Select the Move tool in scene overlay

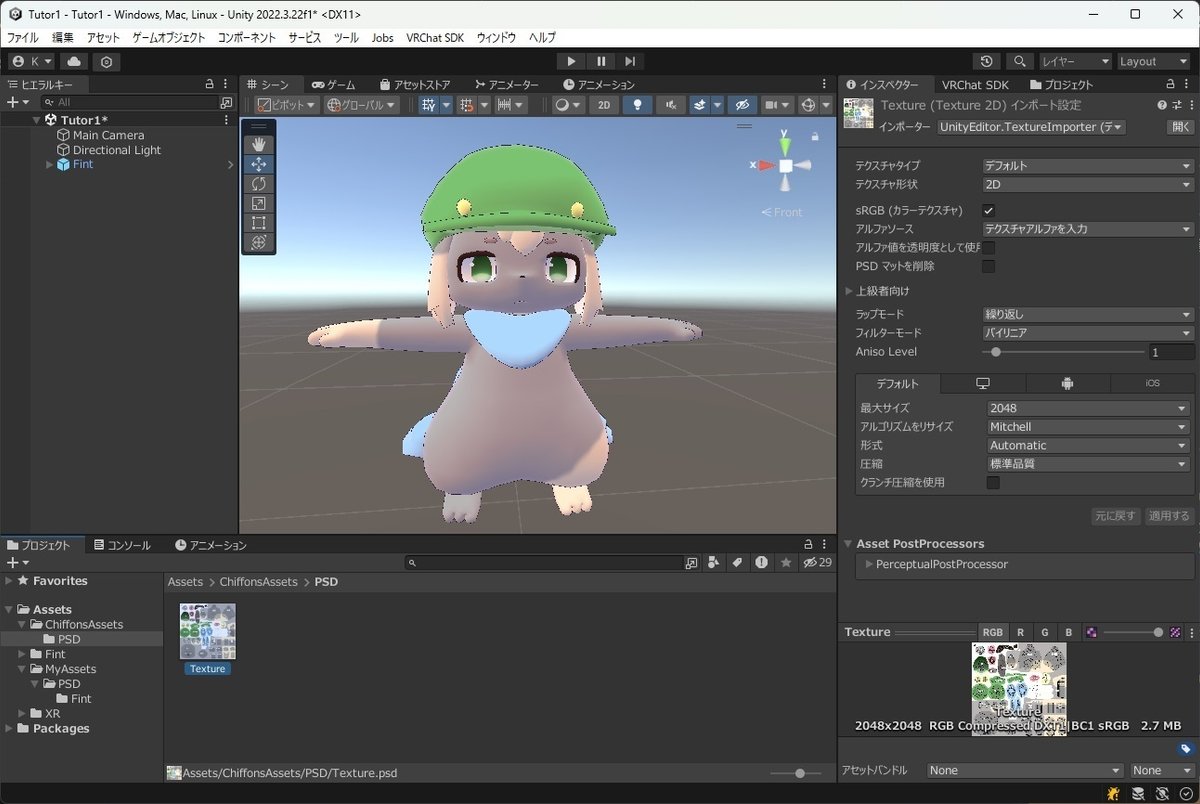pos(258,164)
